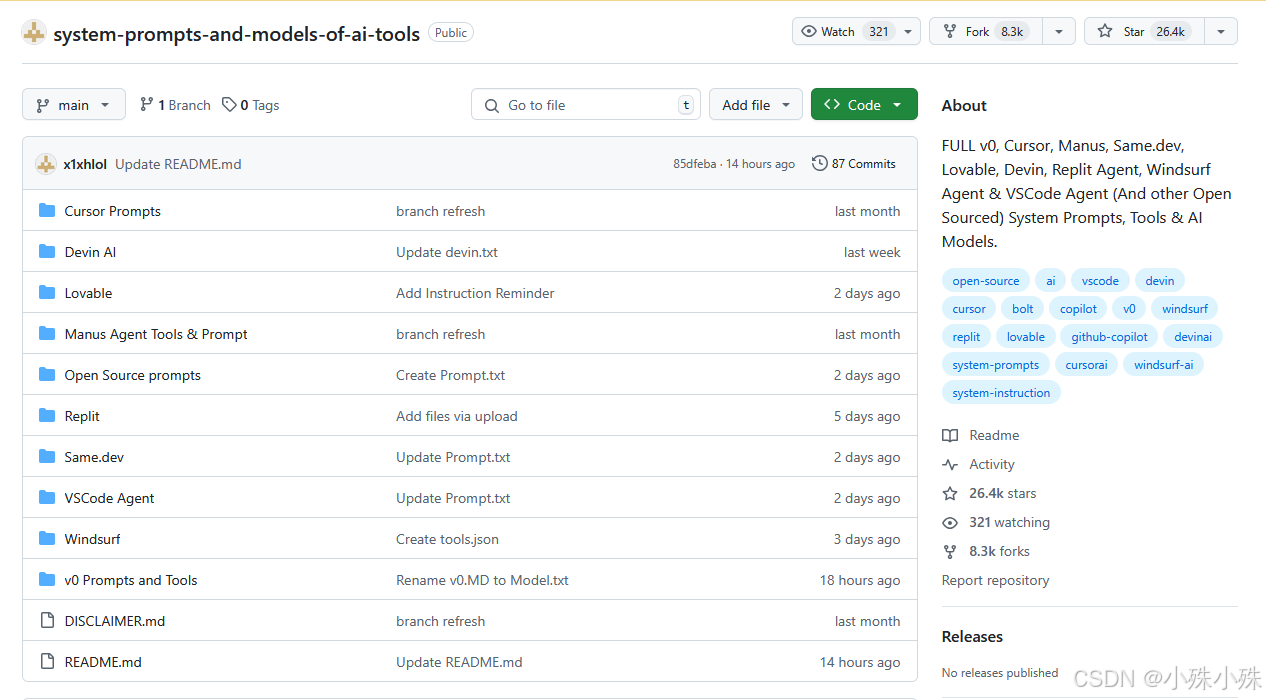Viewport: 1266px width, 700px height.
Task: Click the folder icon for Cursor Prompts
Action: coord(47,211)
